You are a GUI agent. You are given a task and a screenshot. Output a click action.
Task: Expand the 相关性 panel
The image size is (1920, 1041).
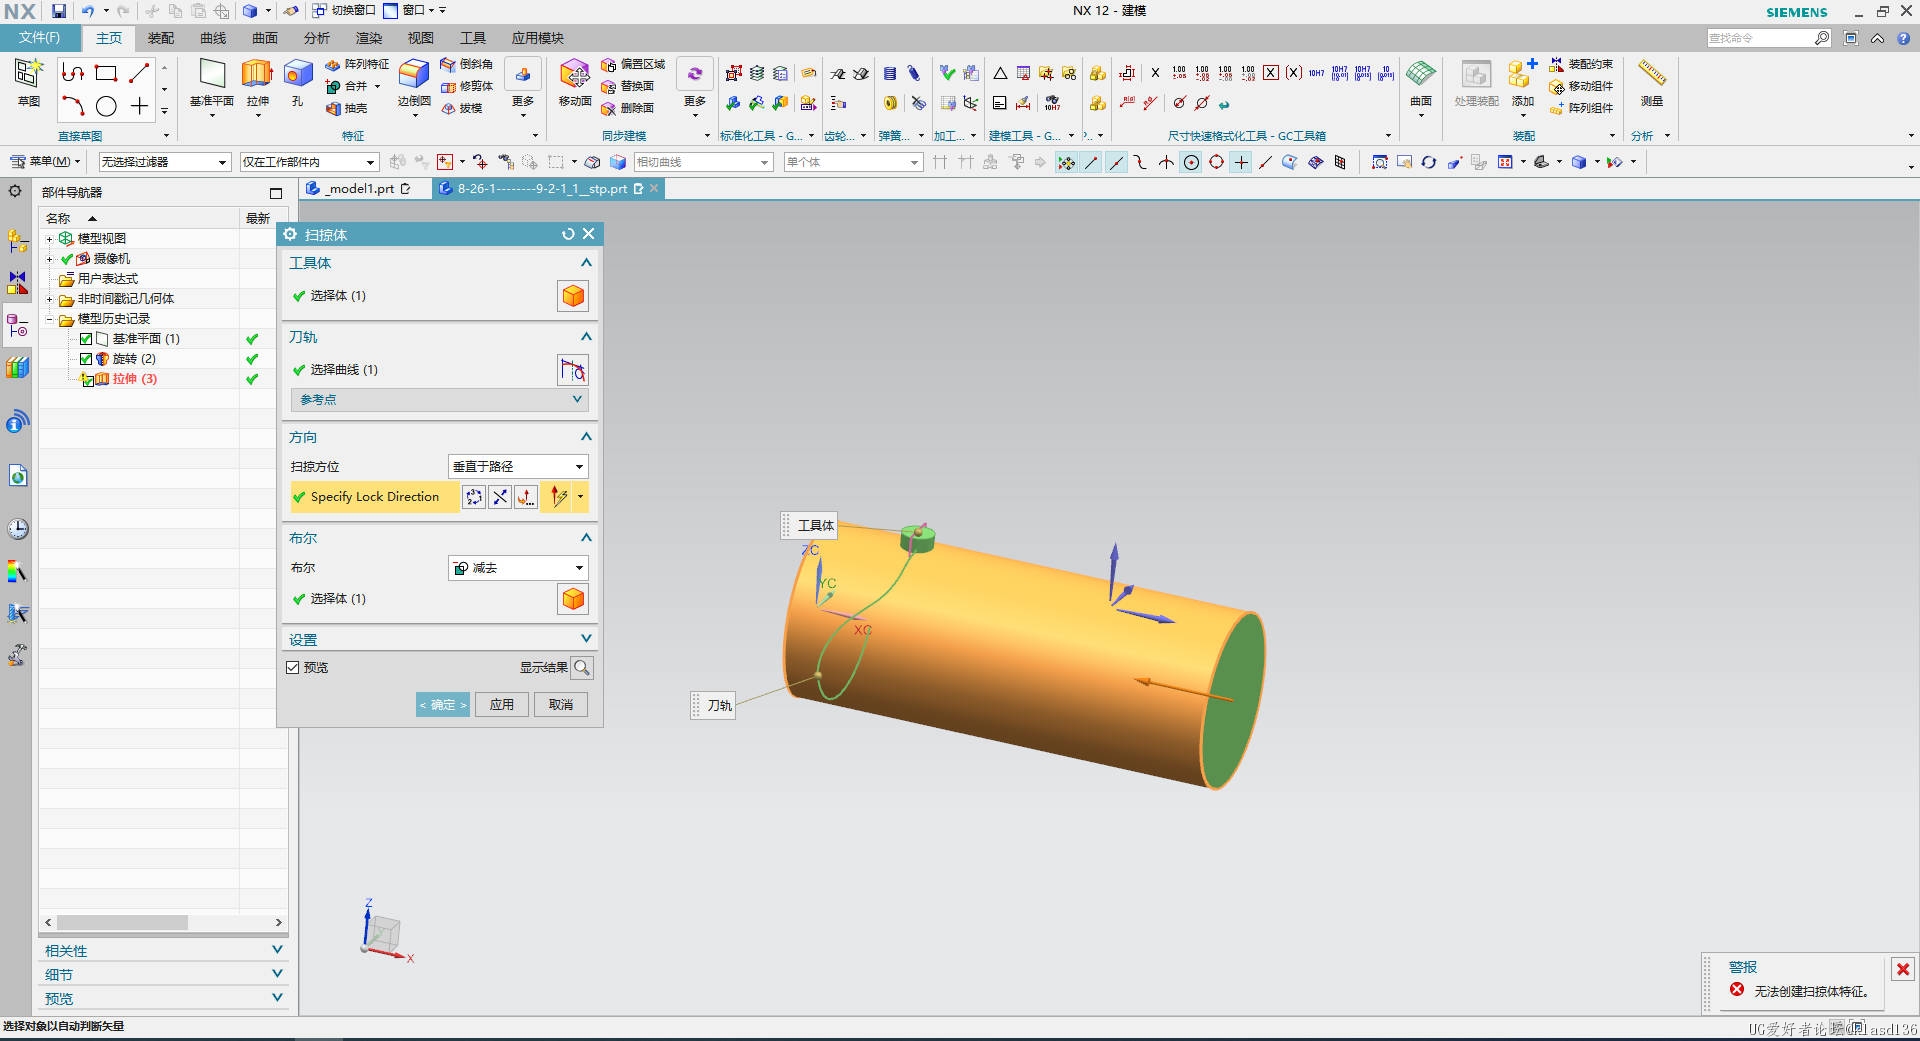click(x=164, y=950)
